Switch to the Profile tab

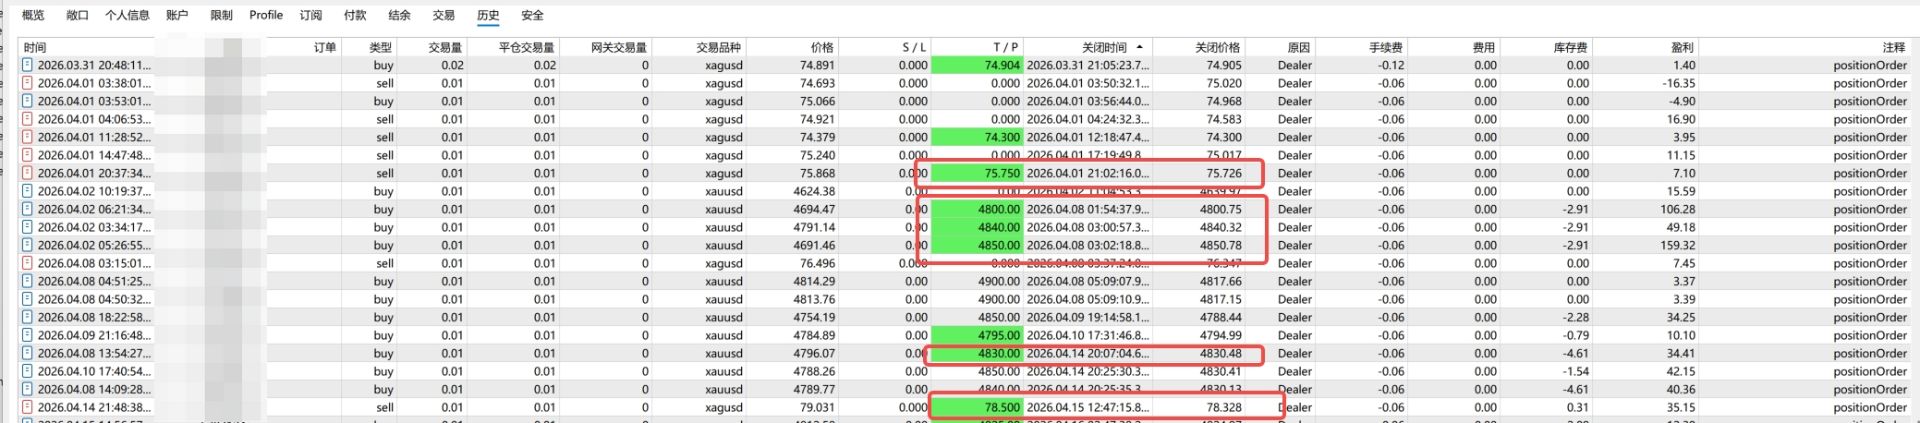[x=266, y=15]
